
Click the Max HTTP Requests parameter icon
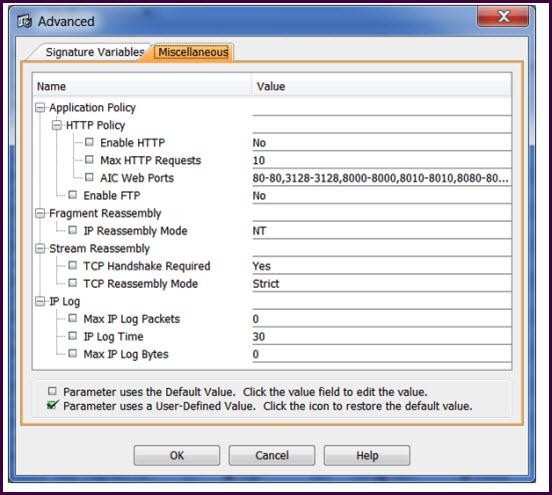89,160
